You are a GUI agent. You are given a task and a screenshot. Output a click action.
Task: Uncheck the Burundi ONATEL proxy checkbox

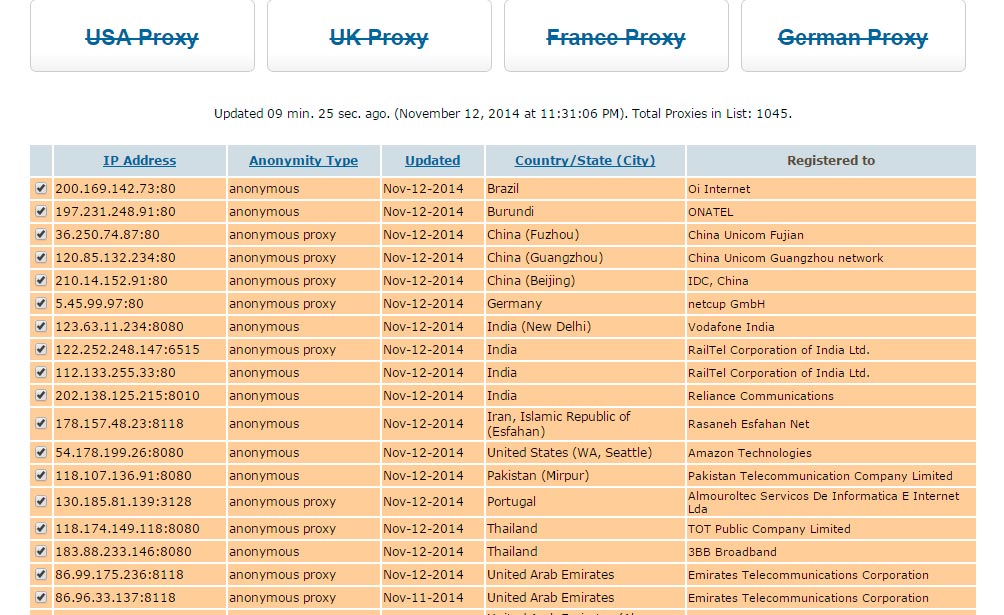coord(41,211)
